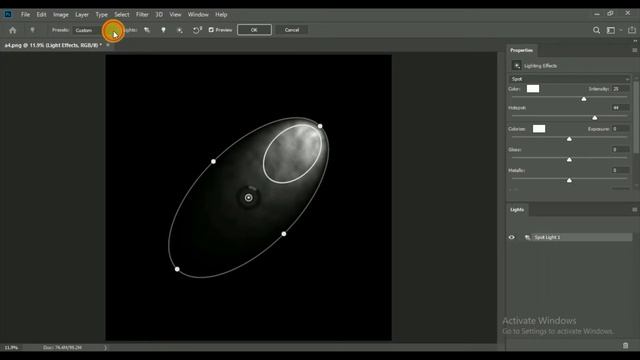Open the workspace switcher icon

611,30
